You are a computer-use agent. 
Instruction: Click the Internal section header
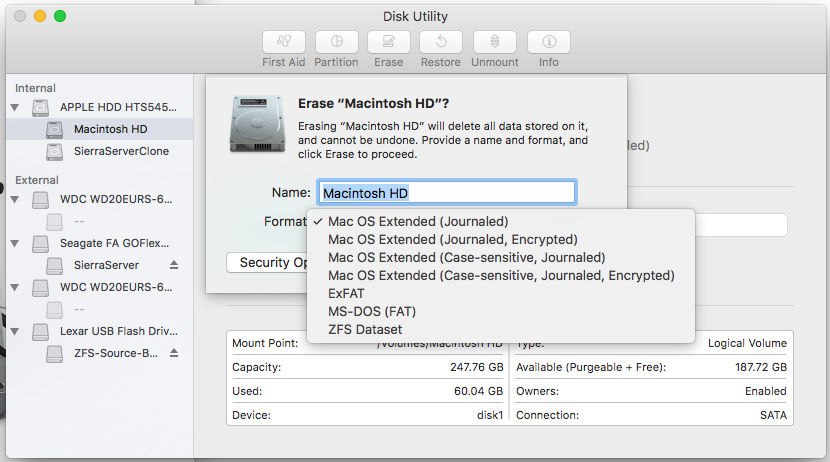click(35, 88)
